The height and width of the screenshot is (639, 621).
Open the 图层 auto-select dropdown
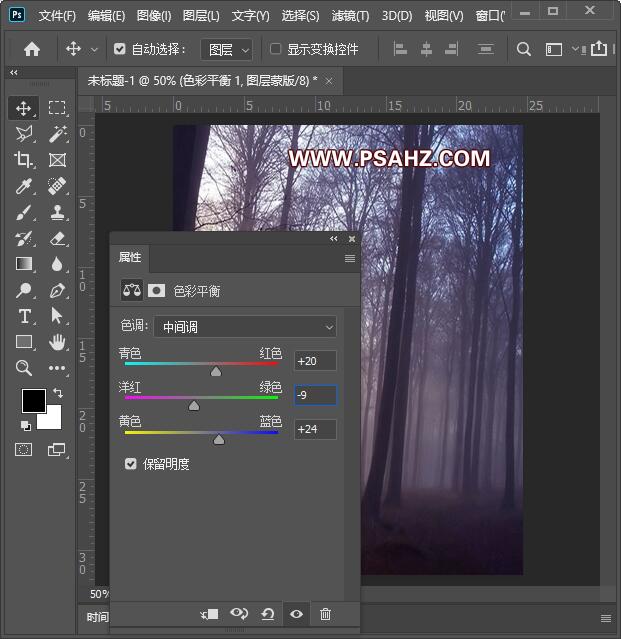227,50
